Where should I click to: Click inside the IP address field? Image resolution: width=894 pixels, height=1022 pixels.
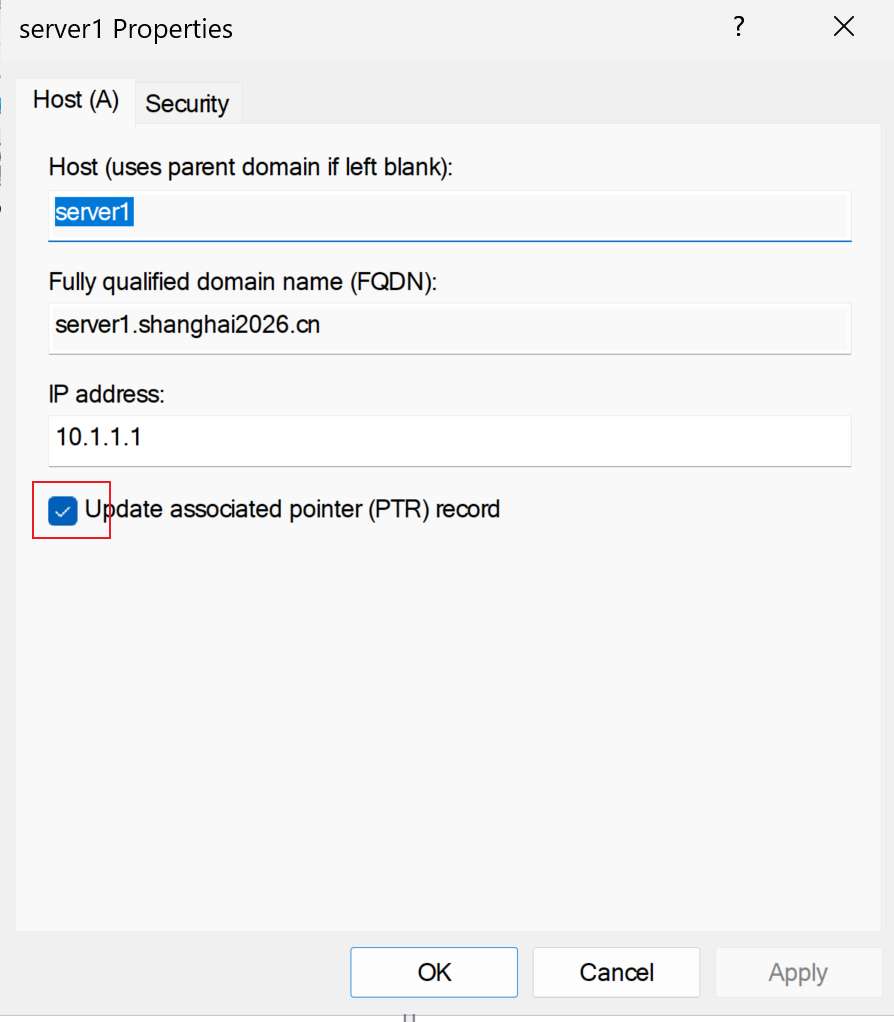[450, 441]
